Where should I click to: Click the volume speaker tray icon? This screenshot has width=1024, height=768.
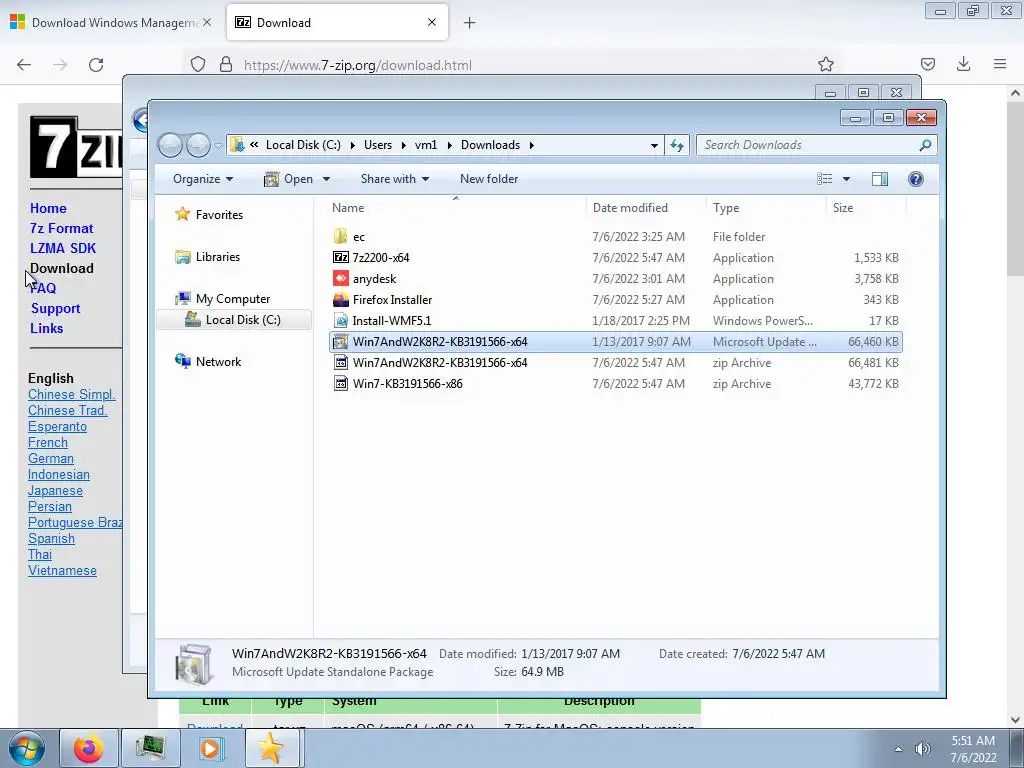(x=922, y=749)
